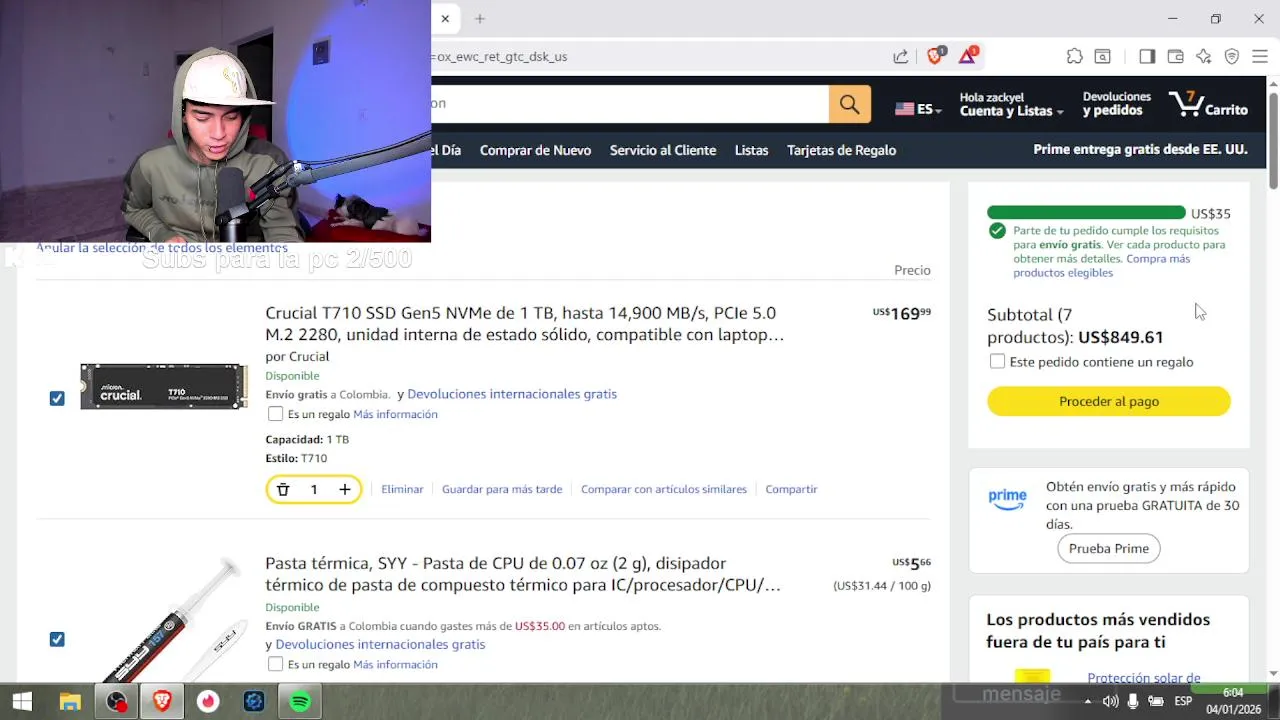Toggle the browser sidebar panel icon
Viewport: 1280px width, 720px height.
tap(1147, 56)
